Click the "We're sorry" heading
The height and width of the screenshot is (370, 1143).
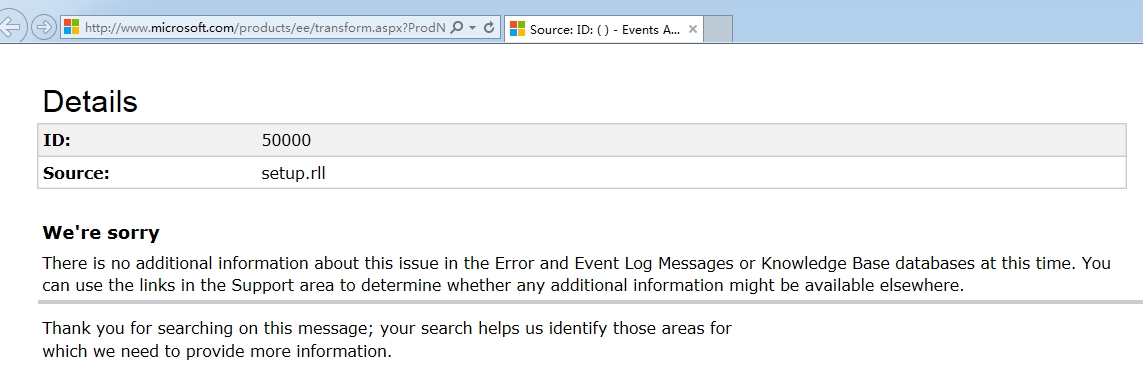click(101, 233)
